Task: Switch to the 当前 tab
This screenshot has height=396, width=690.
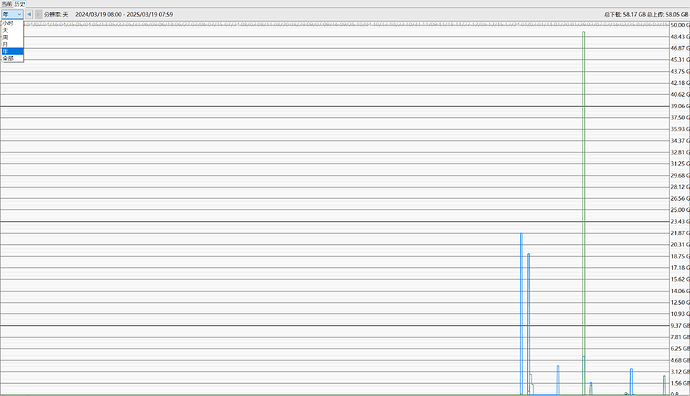Action: coord(7,4)
